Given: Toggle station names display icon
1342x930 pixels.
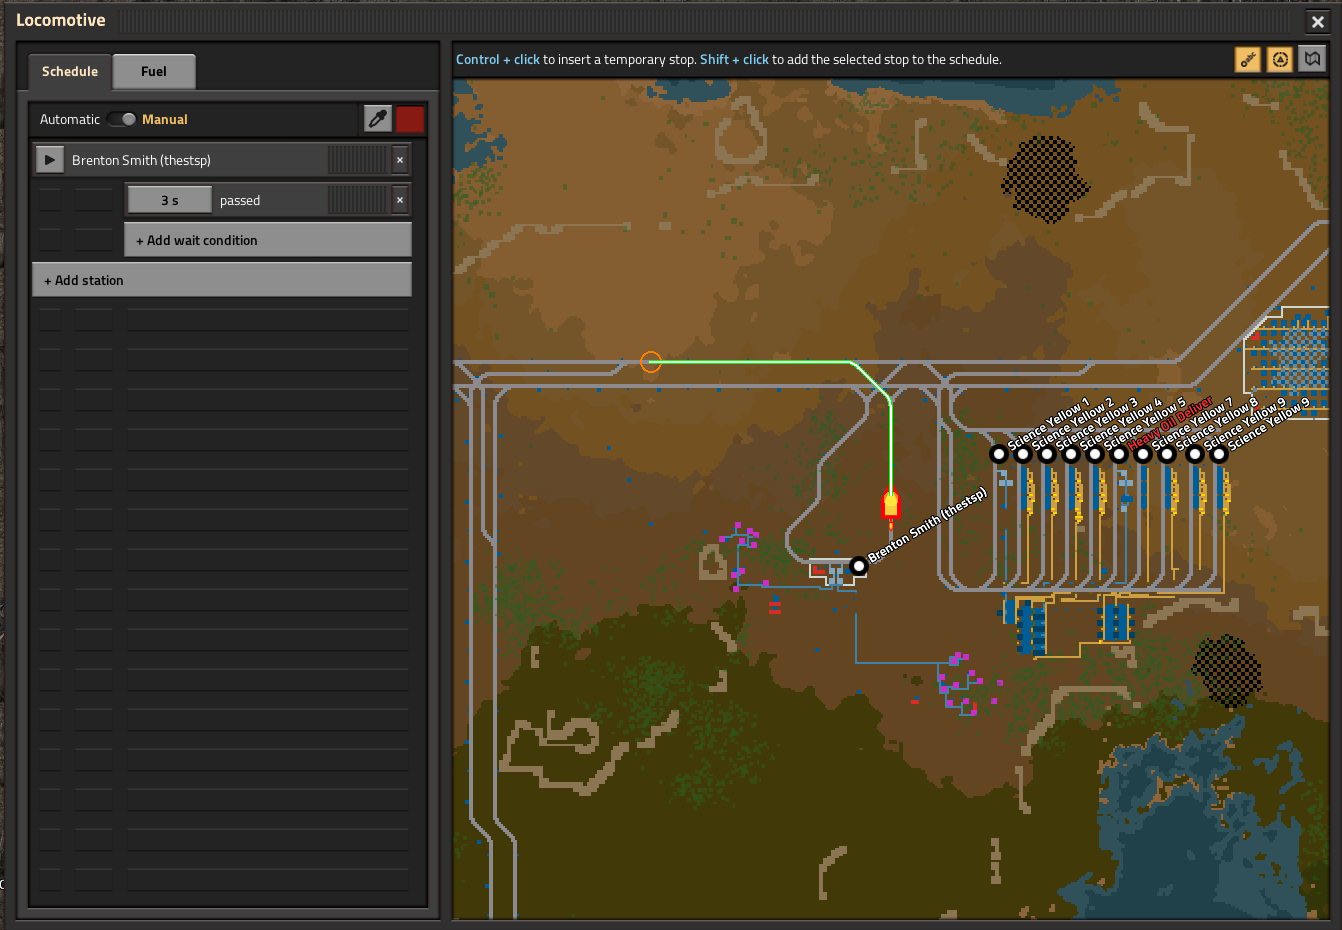Looking at the screenshot, I should click(x=1248, y=60).
